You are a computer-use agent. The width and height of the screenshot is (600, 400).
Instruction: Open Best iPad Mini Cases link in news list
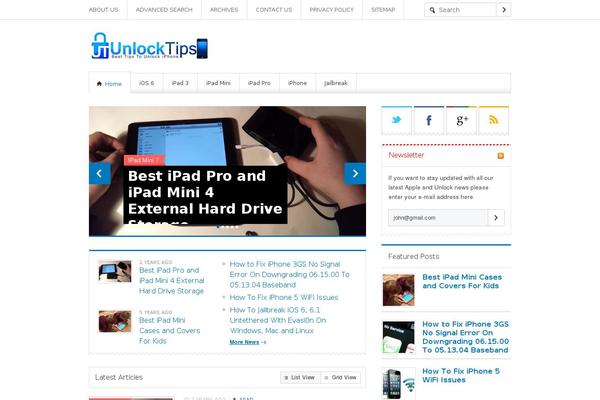coord(170,330)
